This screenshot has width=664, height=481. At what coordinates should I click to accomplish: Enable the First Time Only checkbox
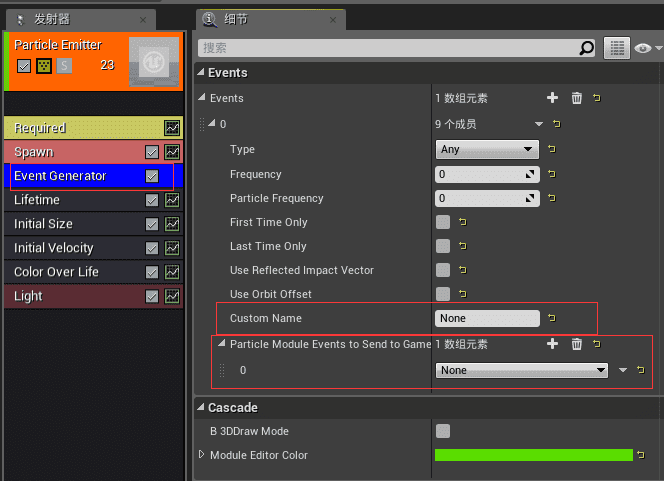pos(443,222)
